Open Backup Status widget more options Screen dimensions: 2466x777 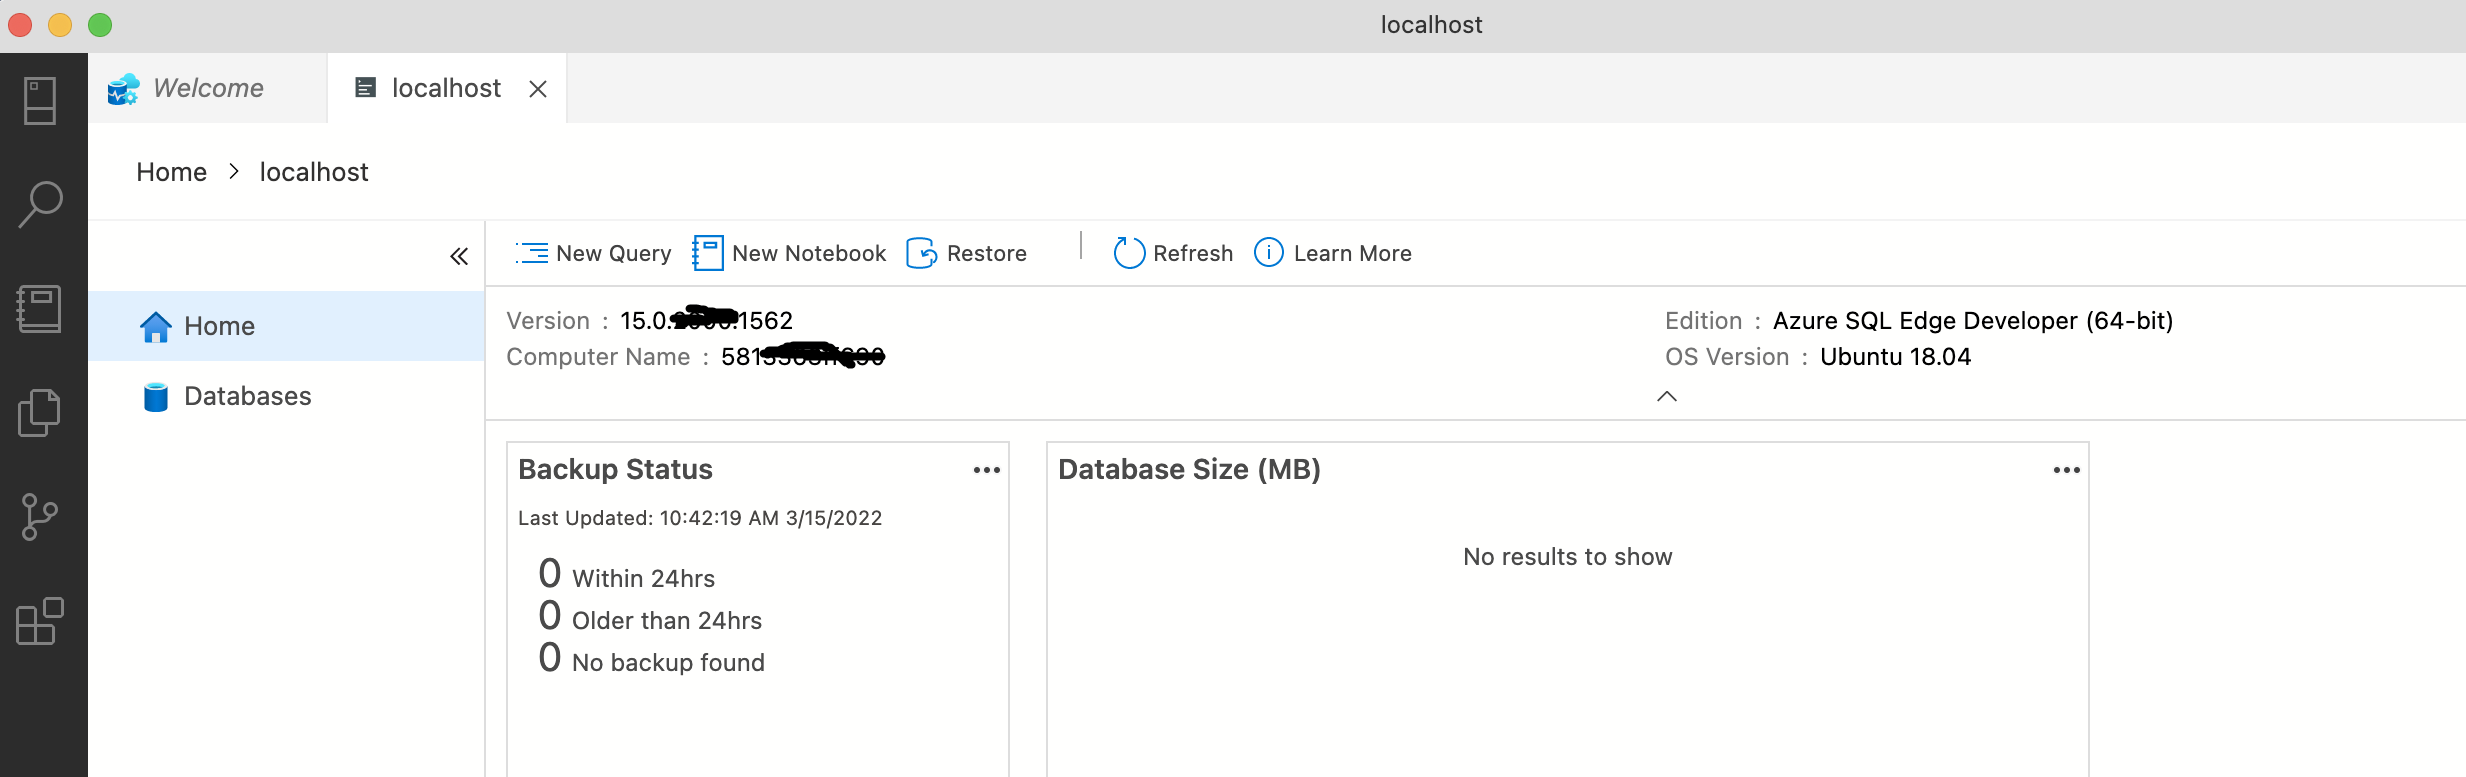[x=987, y=470]
